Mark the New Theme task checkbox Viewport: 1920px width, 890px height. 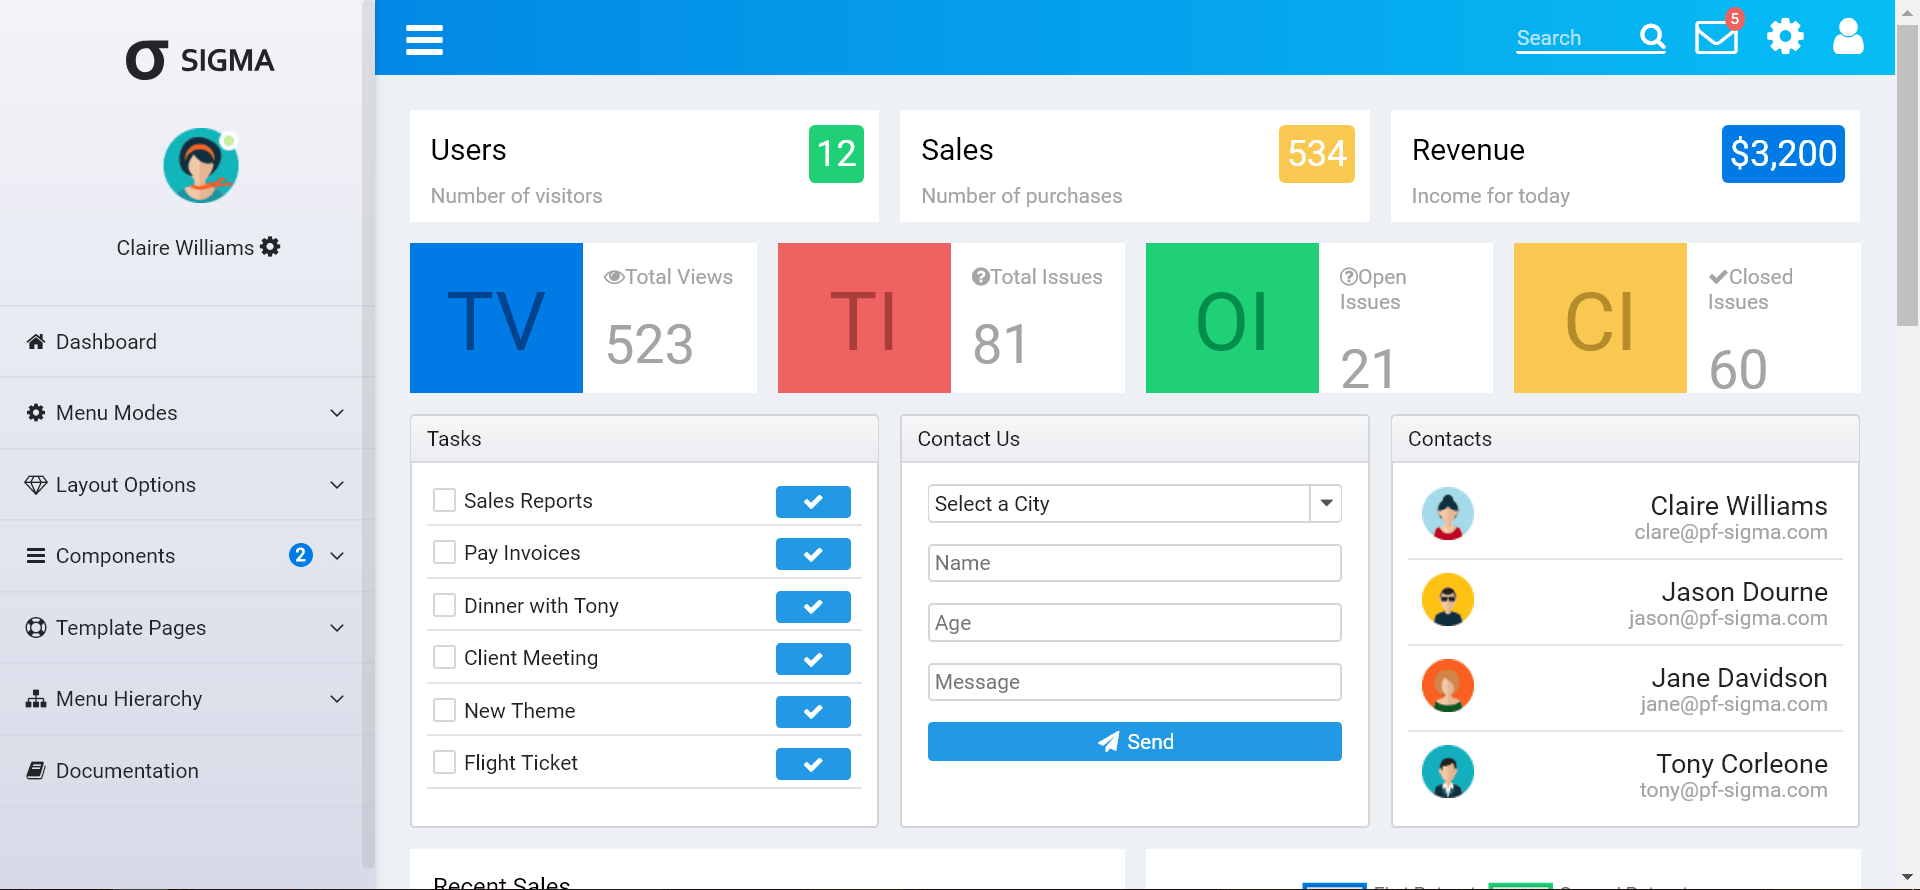point(444,710)
